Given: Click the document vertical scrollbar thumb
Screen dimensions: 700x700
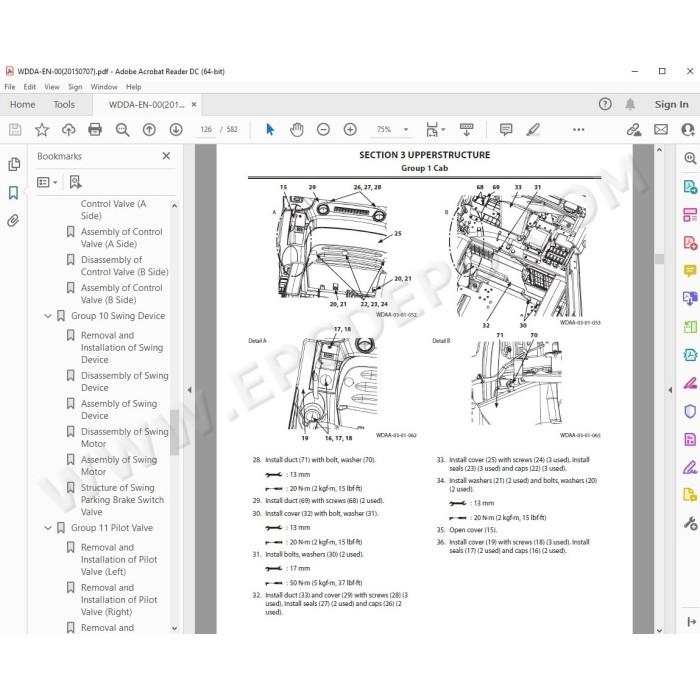Looking at the screenshot, I should [x=659, y=259].
